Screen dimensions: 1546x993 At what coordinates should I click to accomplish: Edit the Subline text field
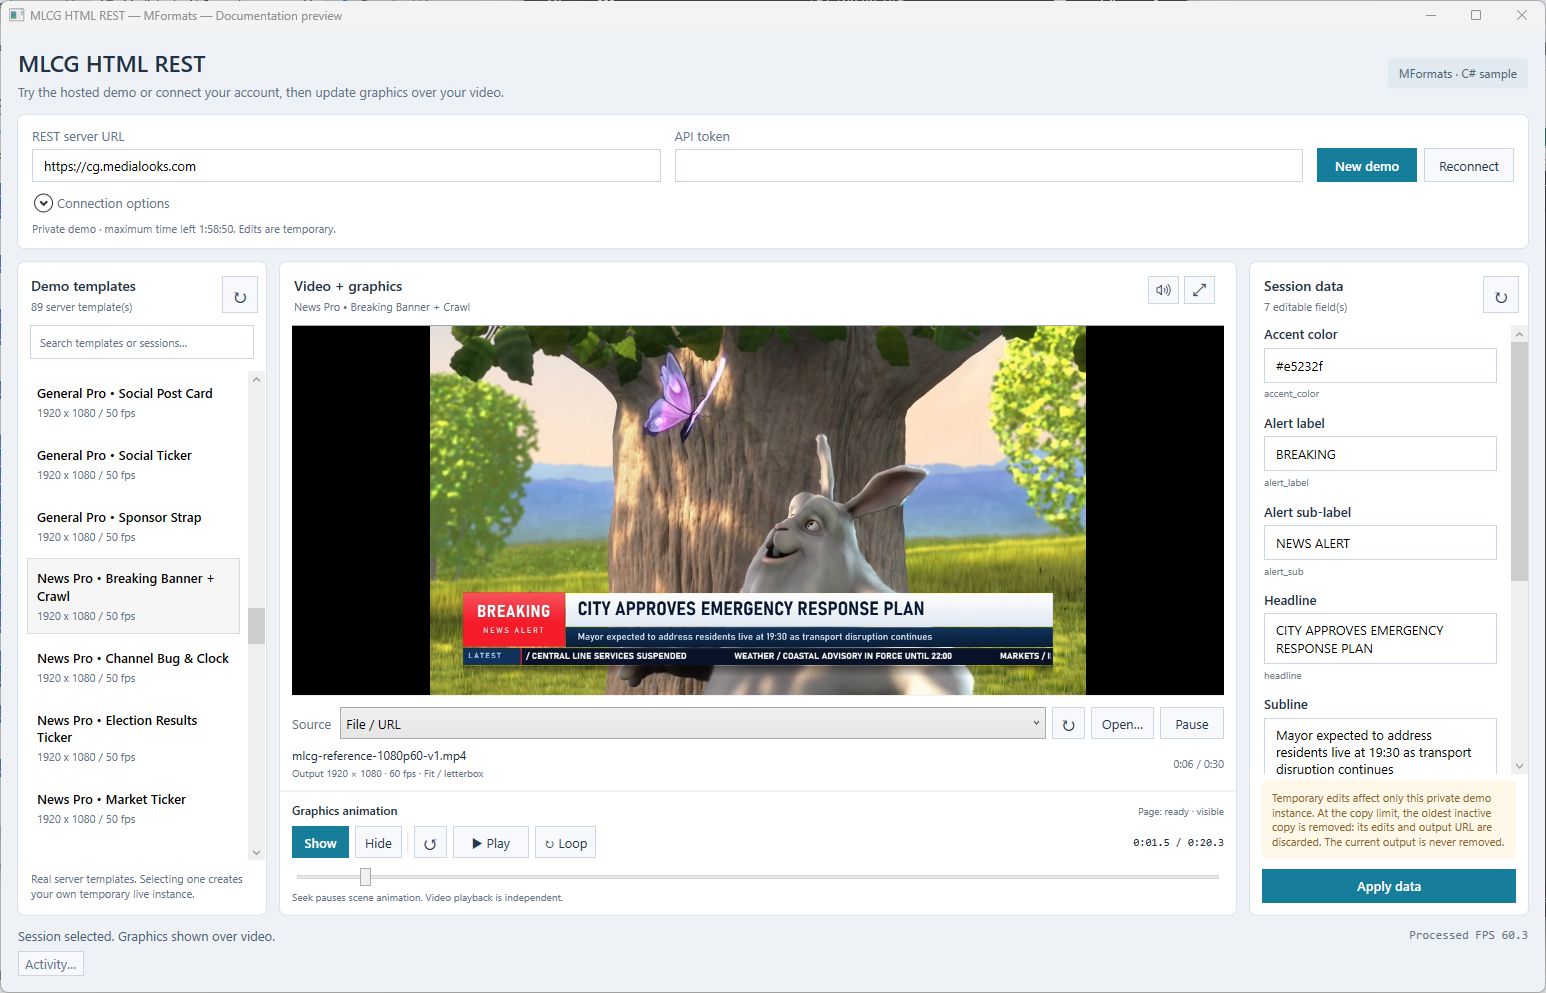pyautogui.click(x=1380, y=747)
